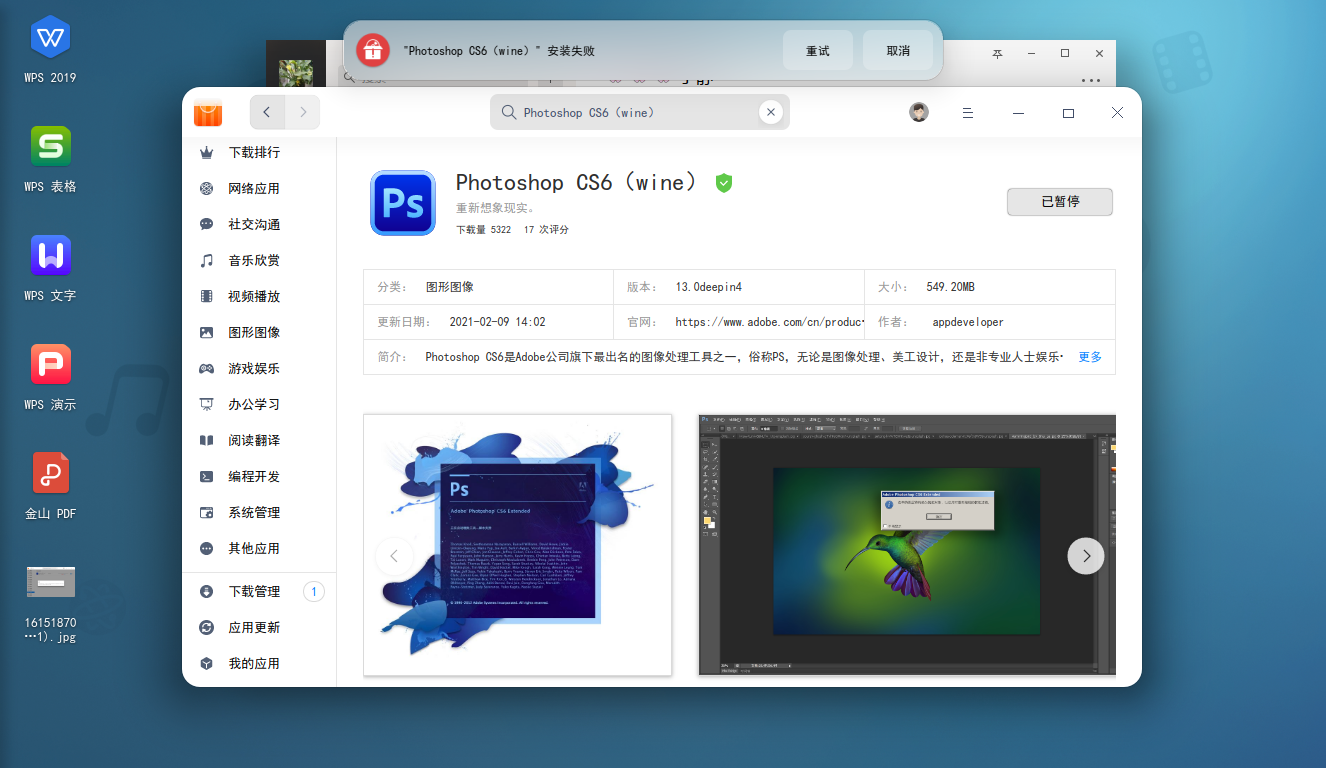Open the Photoshop splash screen screenshot

517,545
